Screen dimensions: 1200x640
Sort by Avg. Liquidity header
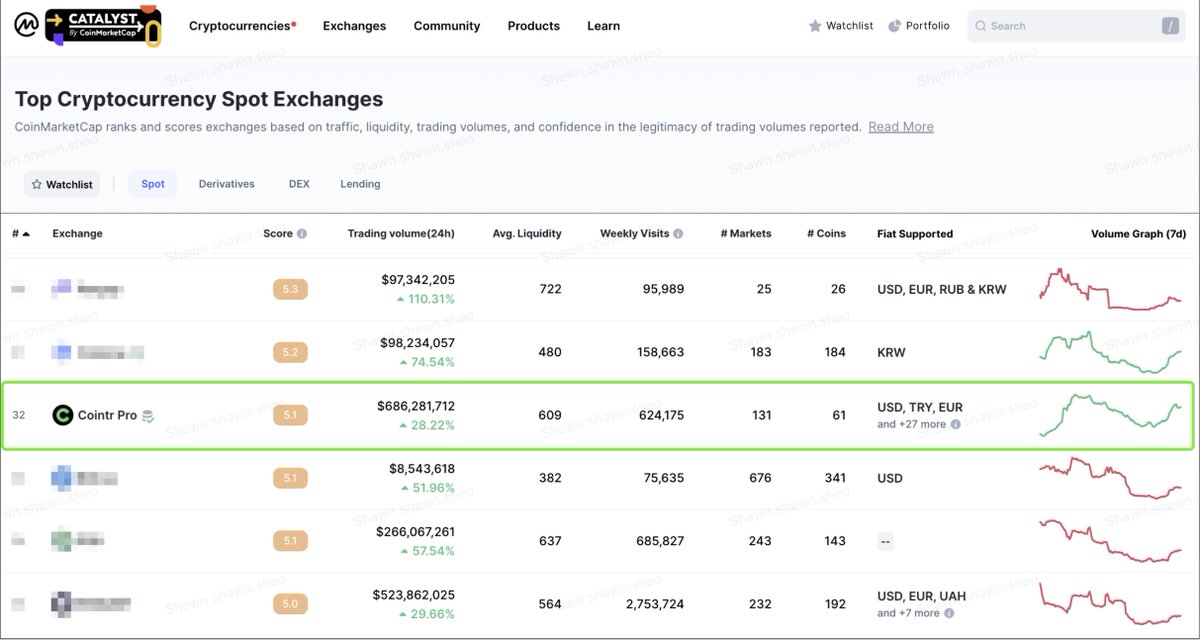(527, 234)
